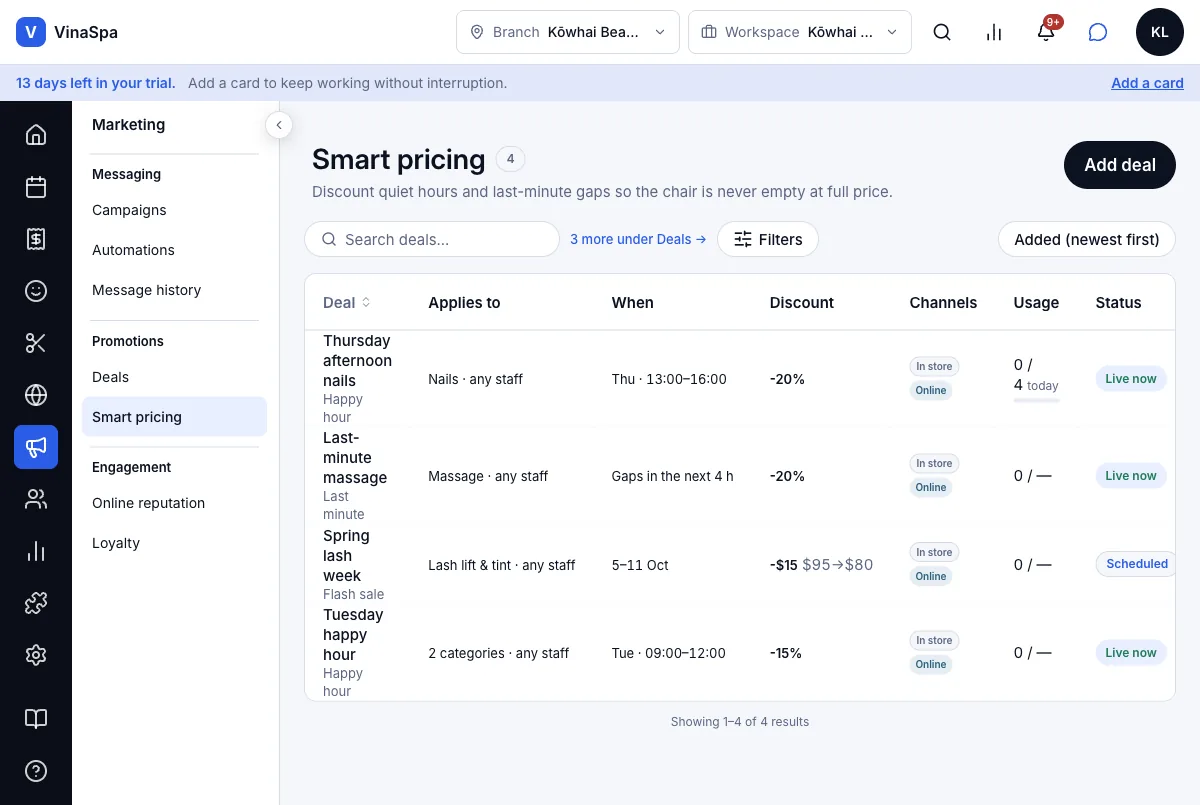Open the chat bubble icon in the header
1200x805 pixels.
tap(1098, 32)
